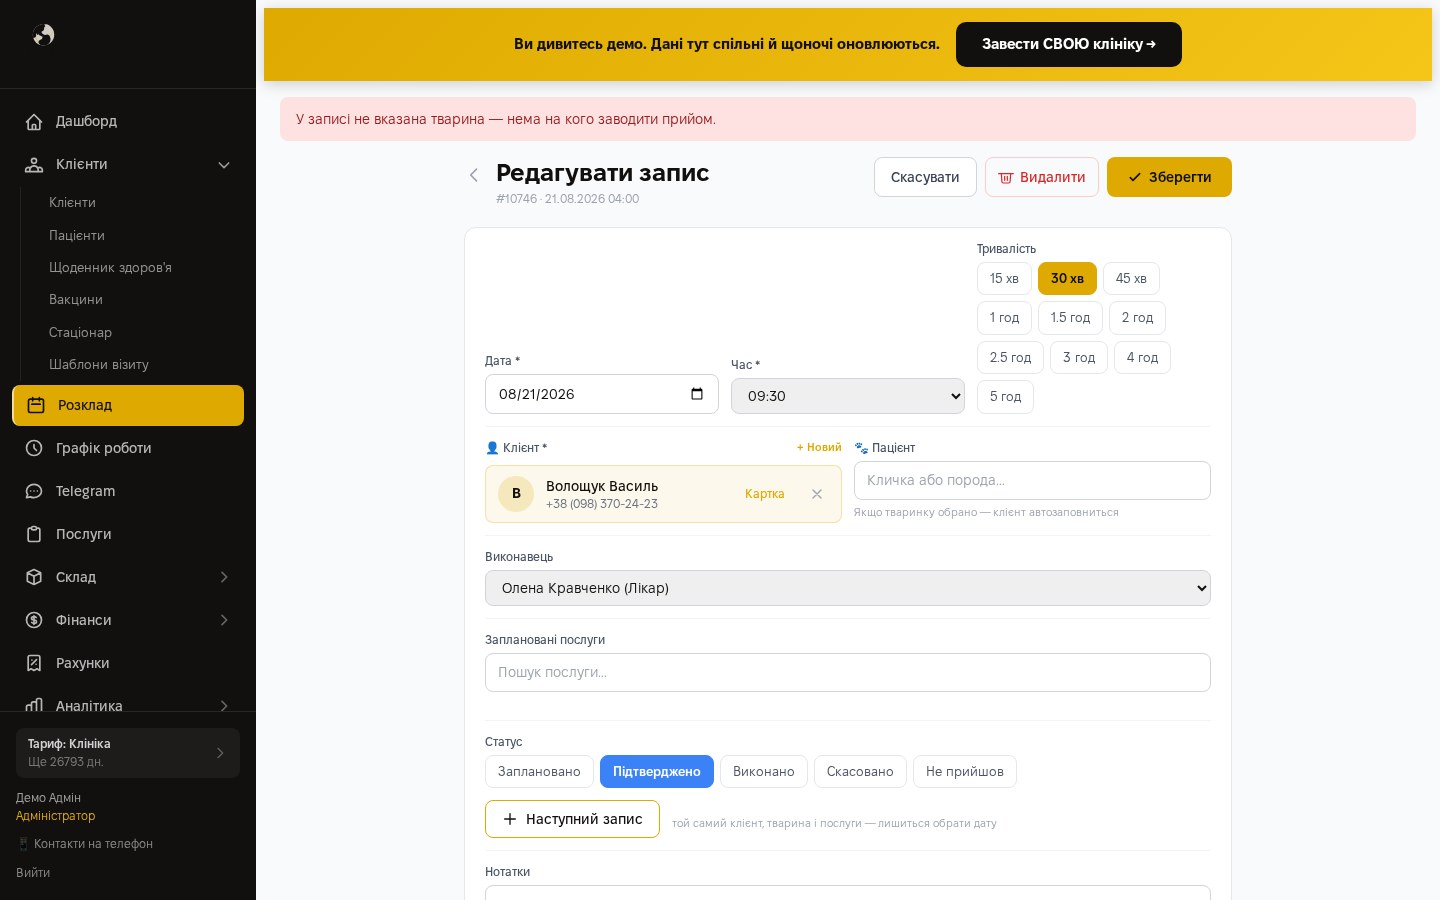The image size is (1440, 900).
Task: Click + Новий to add new client
Action: tap(819, 447)
